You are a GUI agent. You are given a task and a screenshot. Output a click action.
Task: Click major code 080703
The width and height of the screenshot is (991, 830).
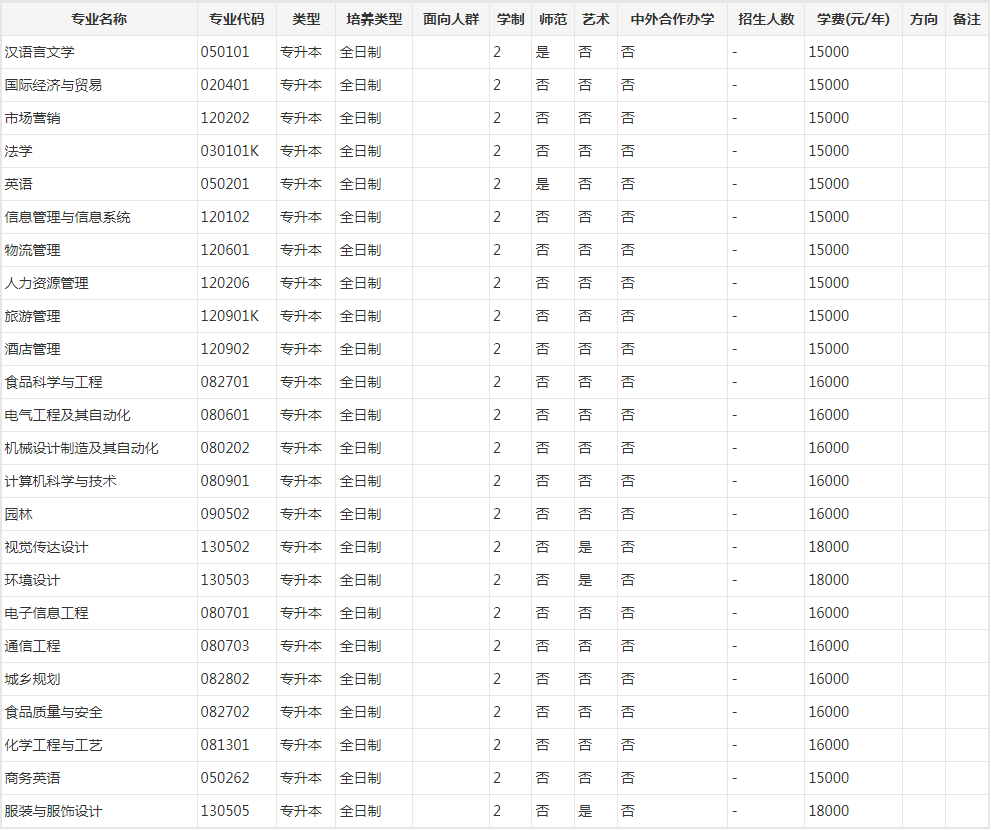tap(225, 646)
